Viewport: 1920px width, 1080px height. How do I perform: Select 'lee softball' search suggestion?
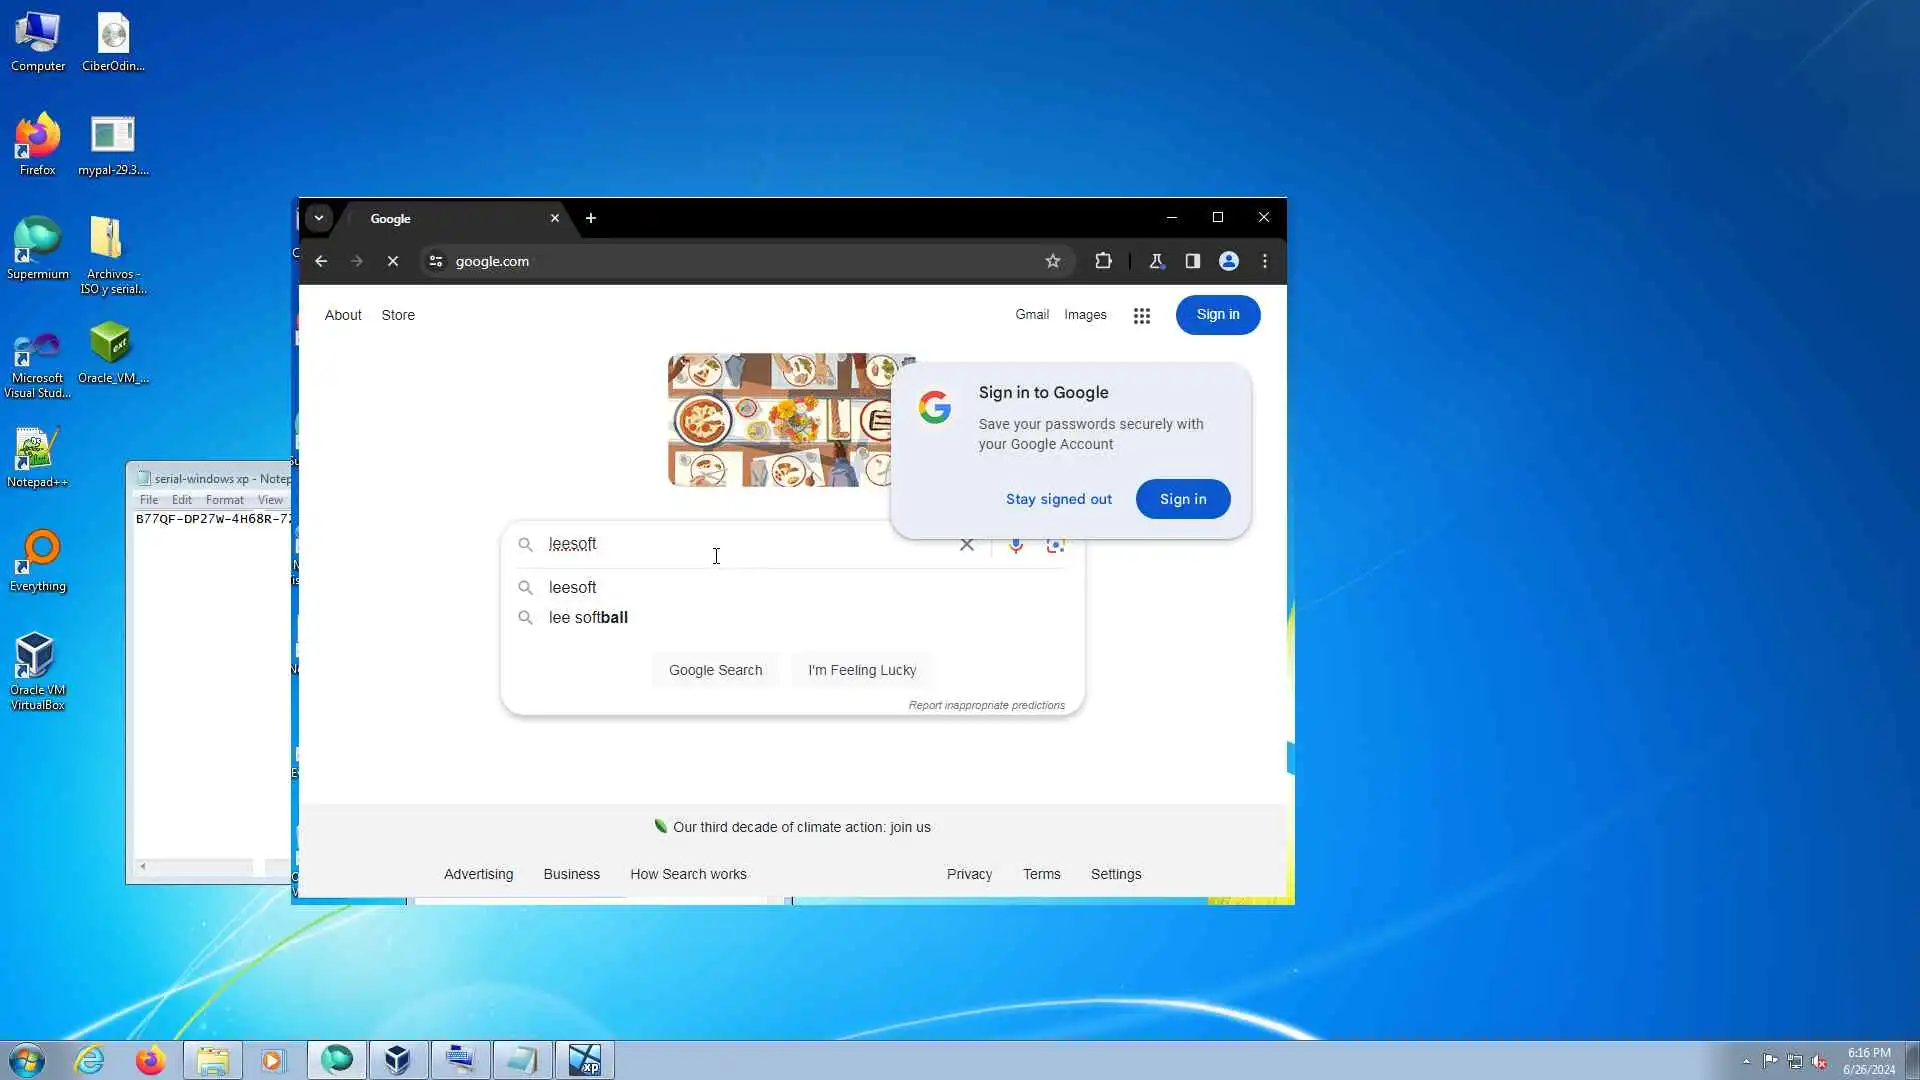588,618
